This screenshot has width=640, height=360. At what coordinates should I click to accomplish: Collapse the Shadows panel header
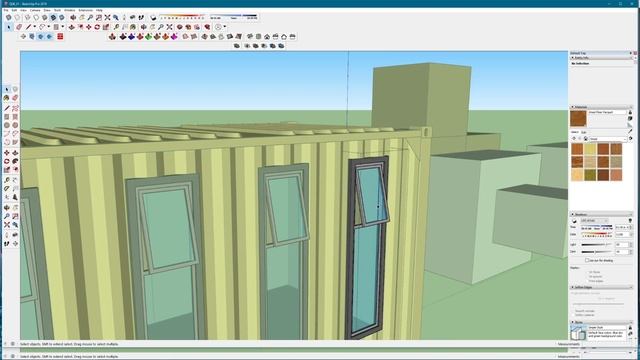[x=600, y=214]
